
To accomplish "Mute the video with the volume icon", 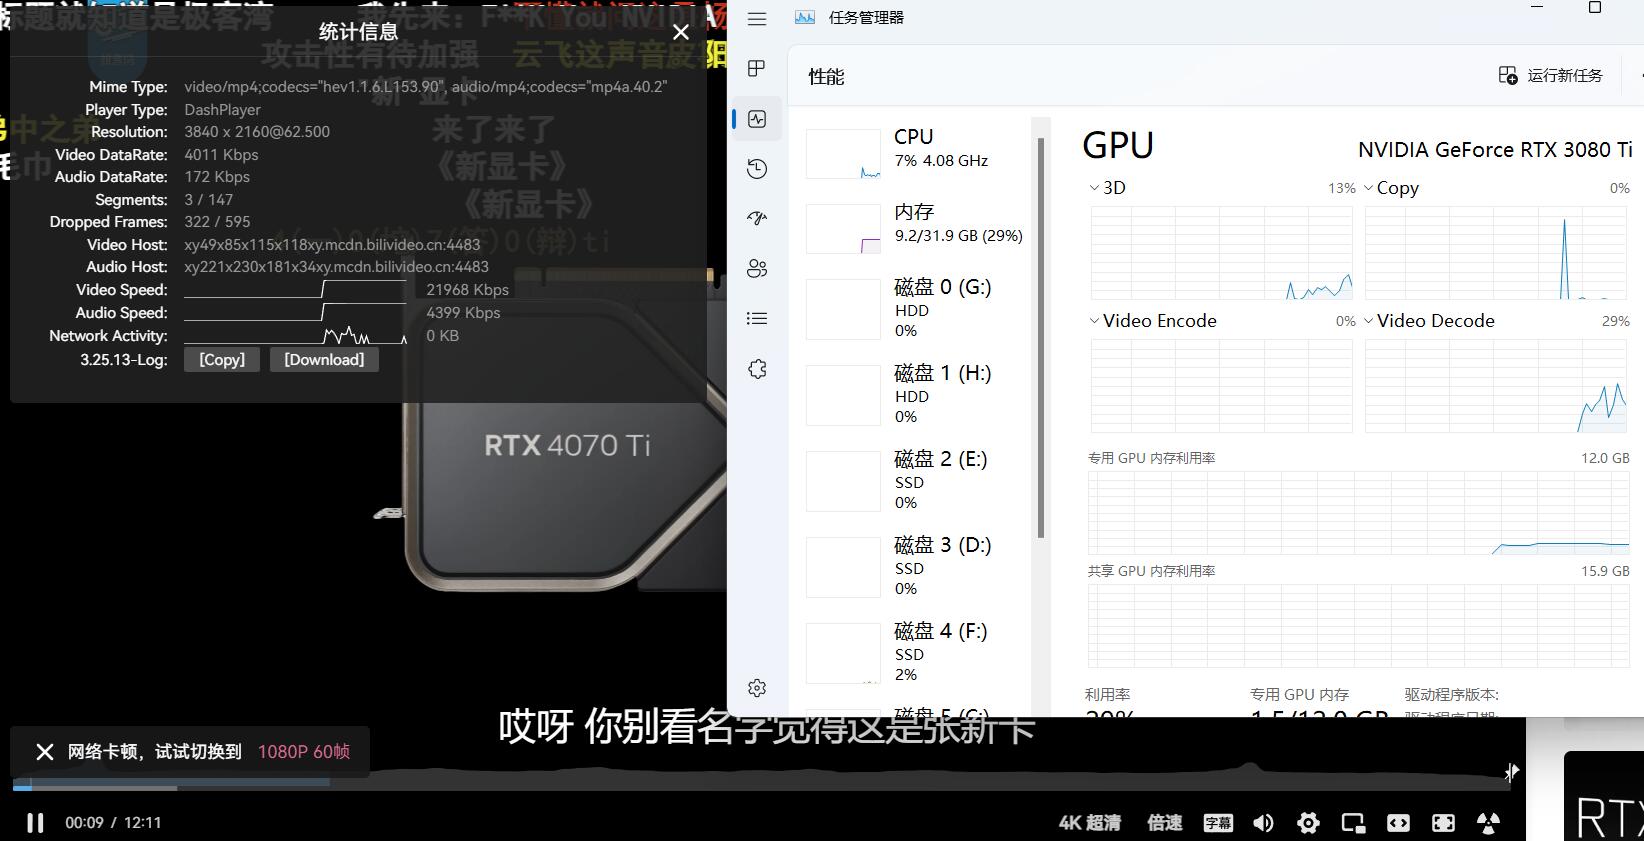I will [1263, 823].
